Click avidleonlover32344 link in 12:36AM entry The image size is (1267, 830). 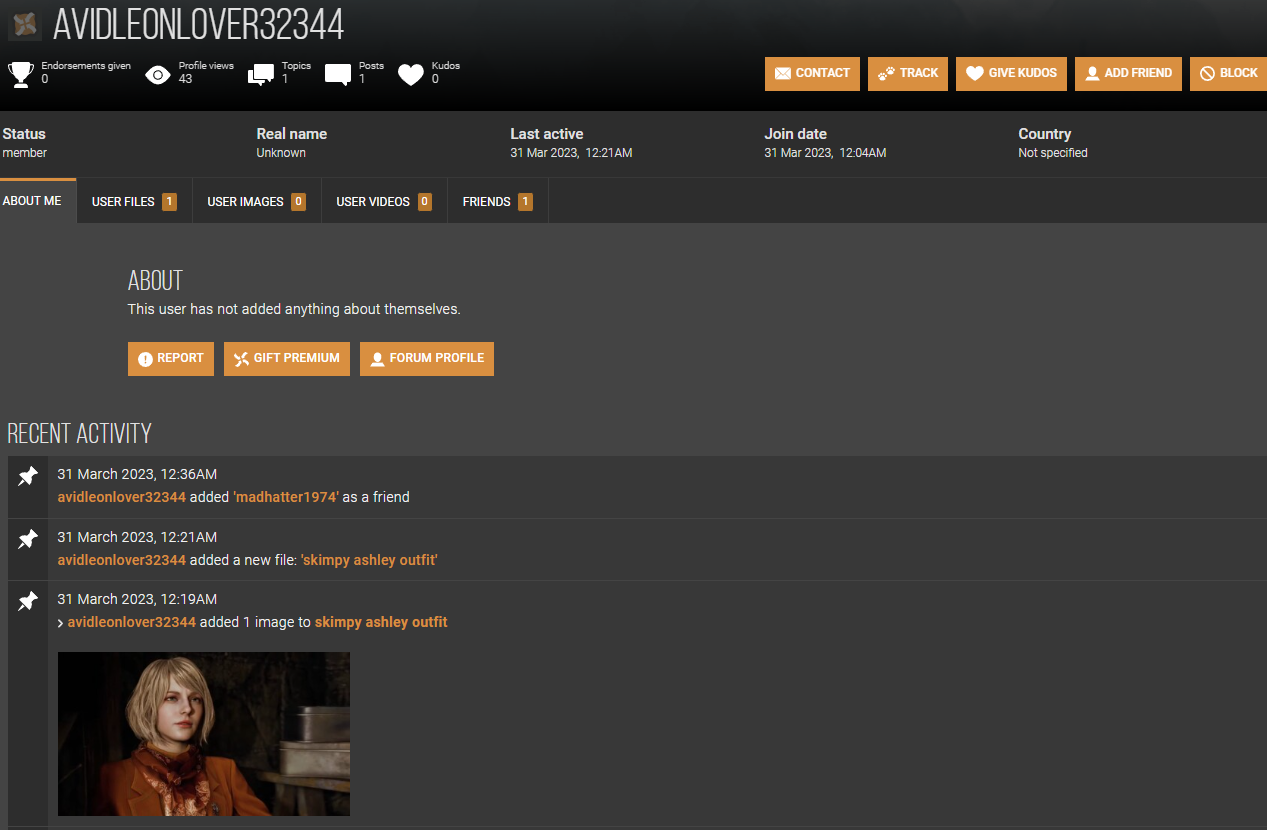pyautogui.click(x=122, y=497)
